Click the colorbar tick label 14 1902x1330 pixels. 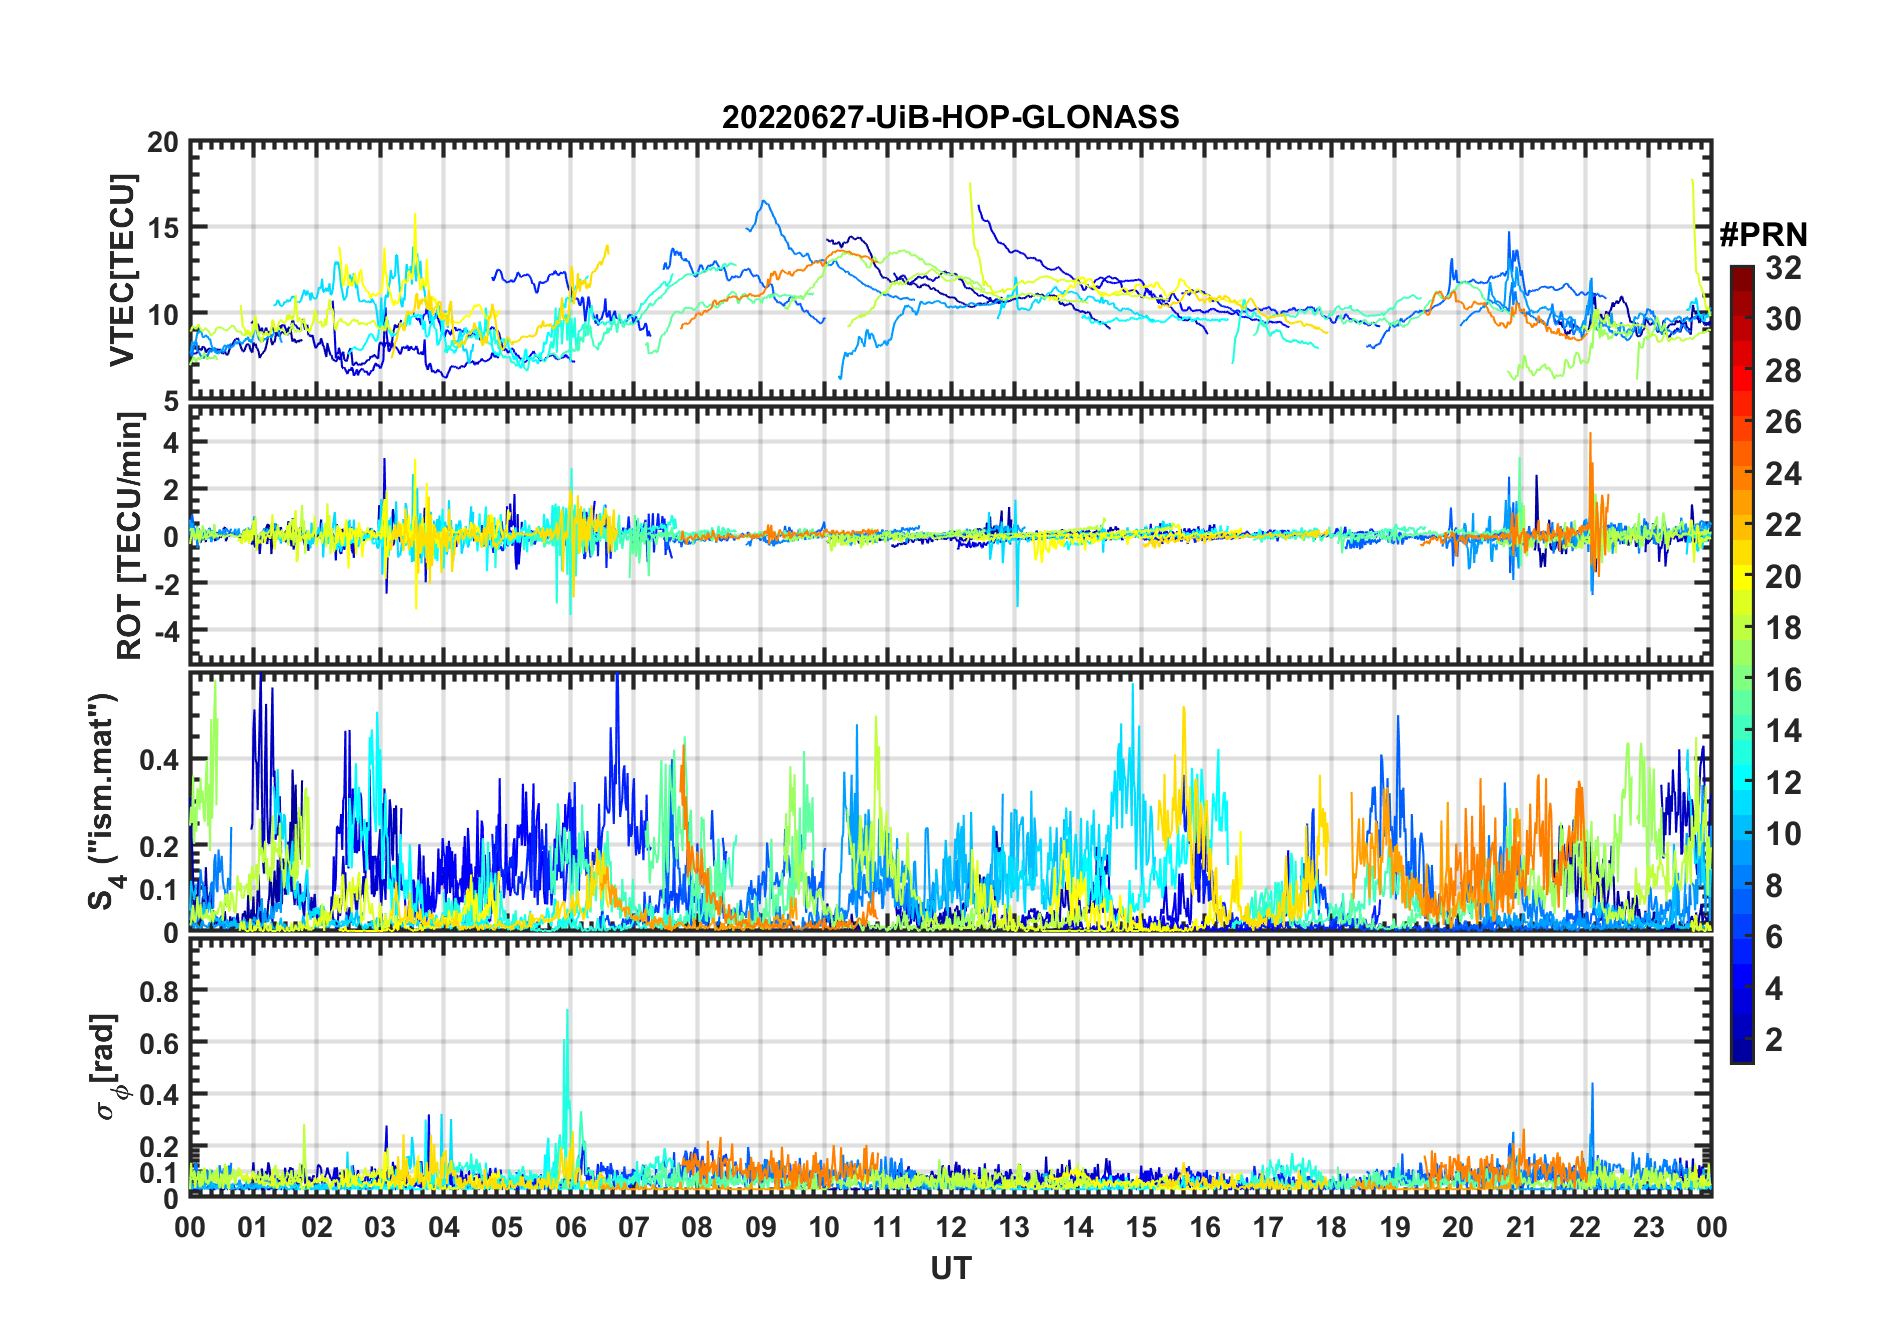point(1783,731)
